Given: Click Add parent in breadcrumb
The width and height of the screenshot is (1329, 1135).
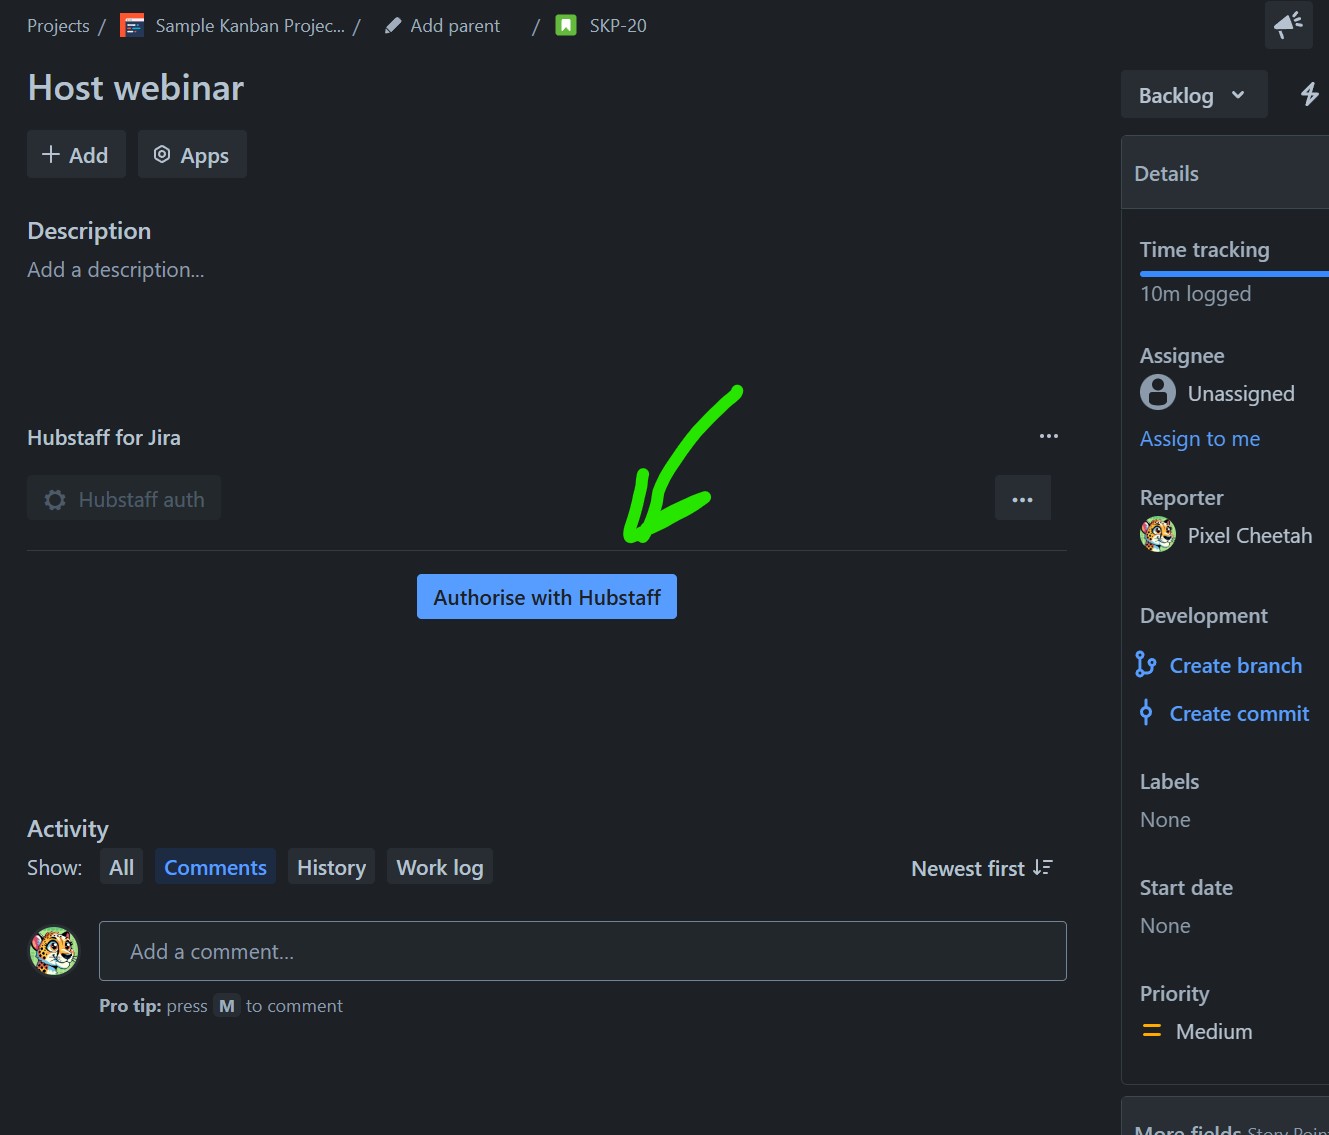Looking at the screenshot, I should 455,26.
